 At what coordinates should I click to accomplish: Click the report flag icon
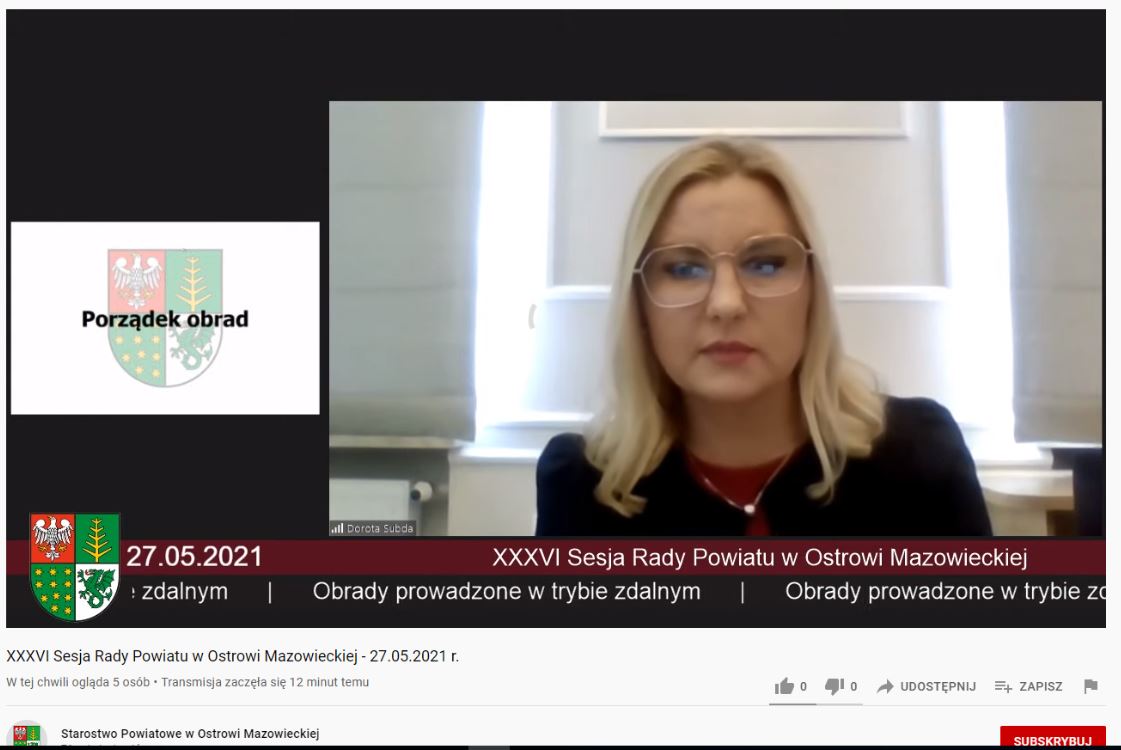(x=1090, y=686)
